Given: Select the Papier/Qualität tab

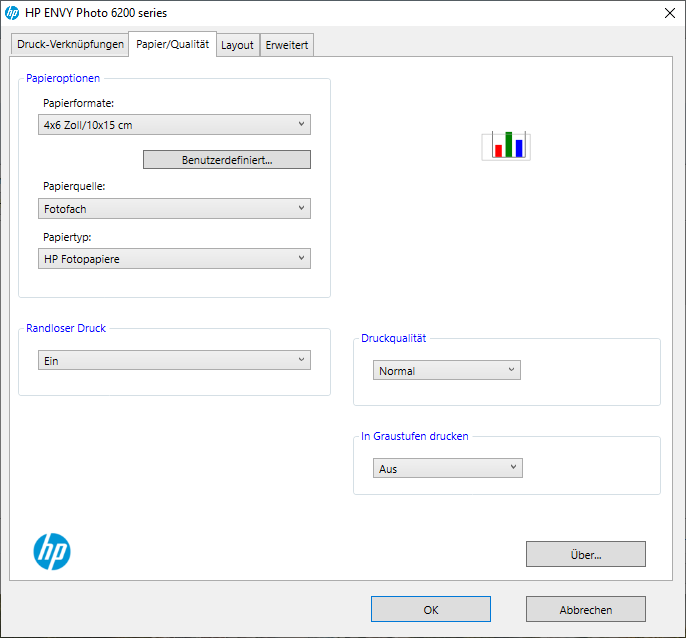Looking at the screenshot, I should click(172, 44).
